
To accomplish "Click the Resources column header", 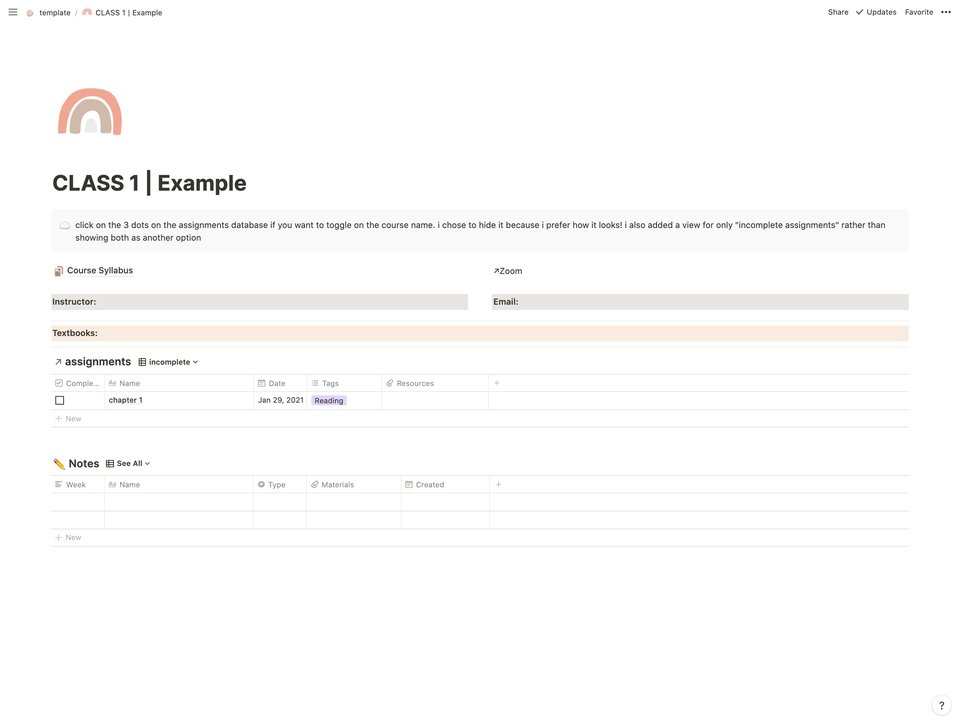I will coord(435,383).
